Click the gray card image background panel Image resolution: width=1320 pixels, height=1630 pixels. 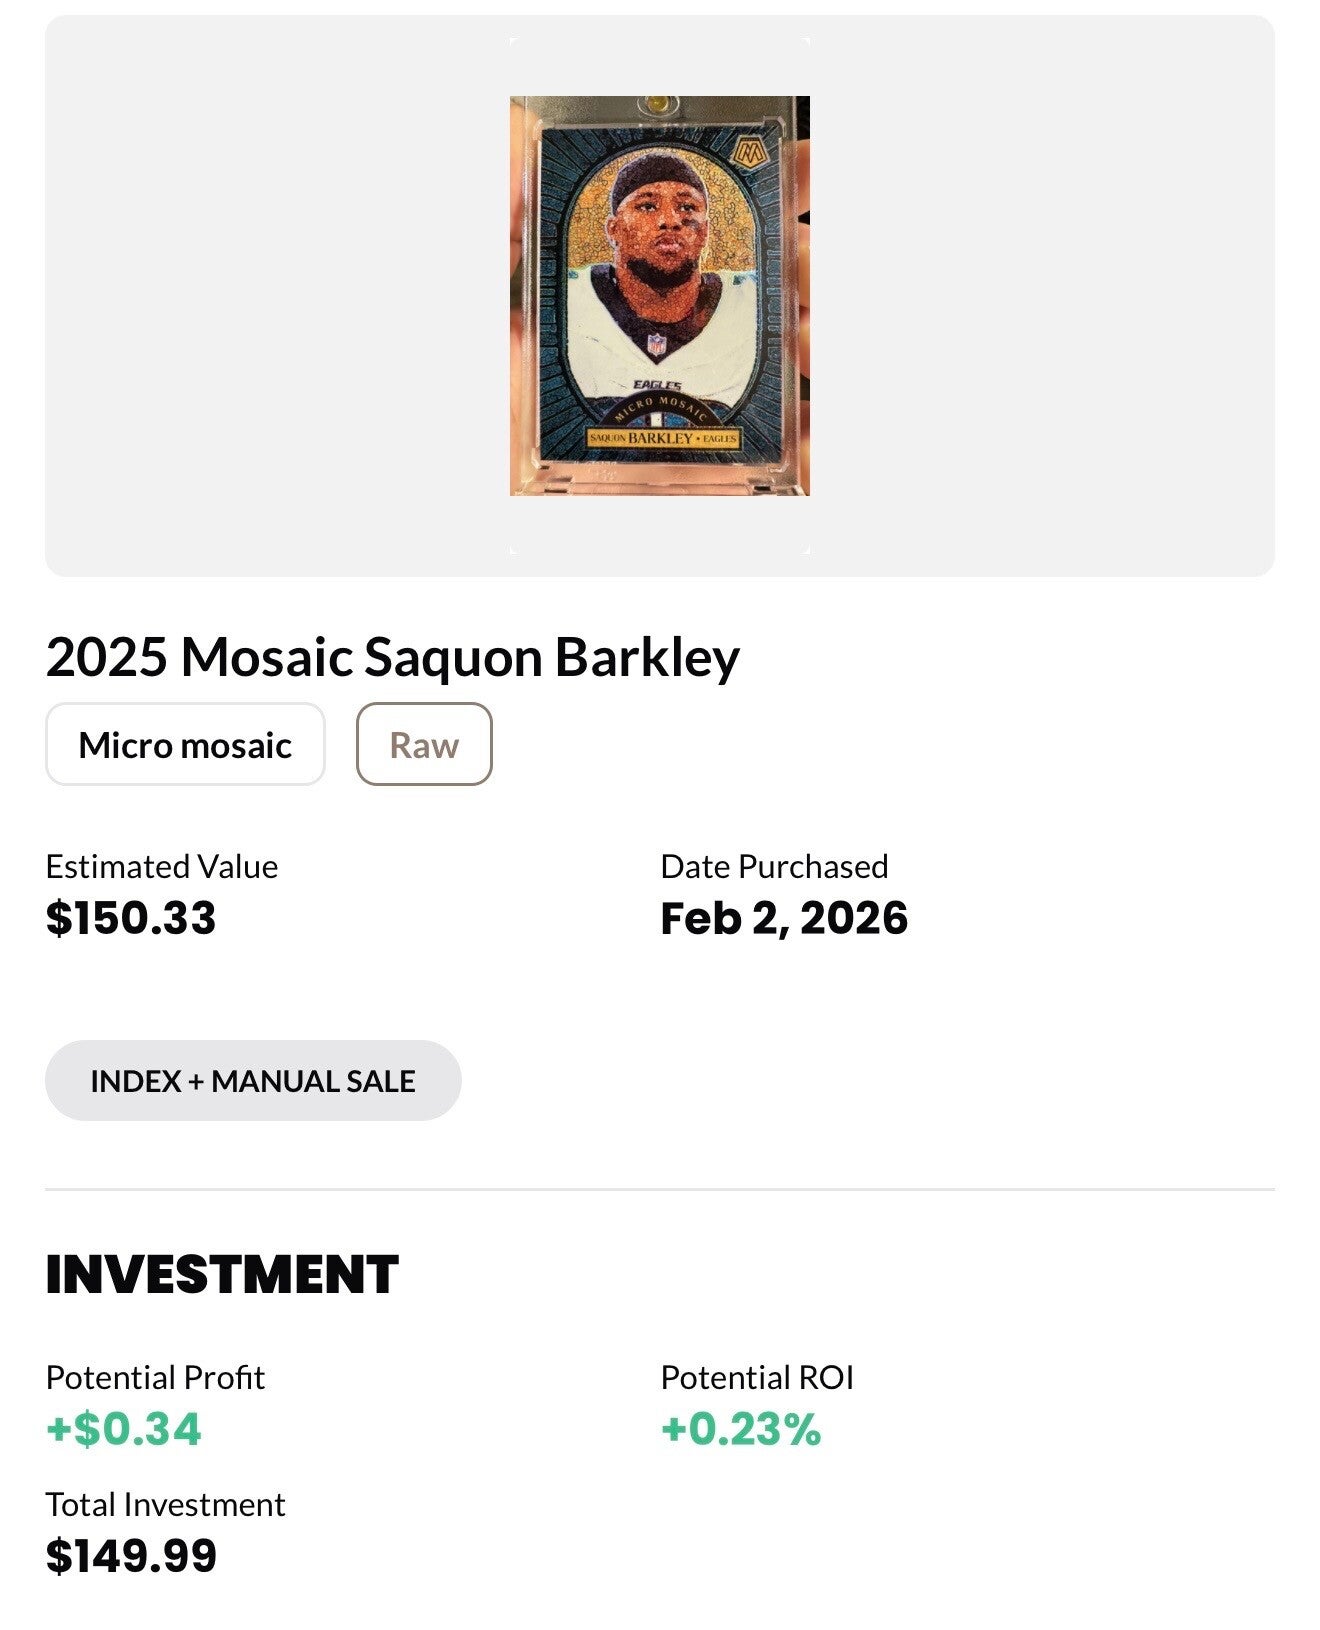tap(250, 300)
